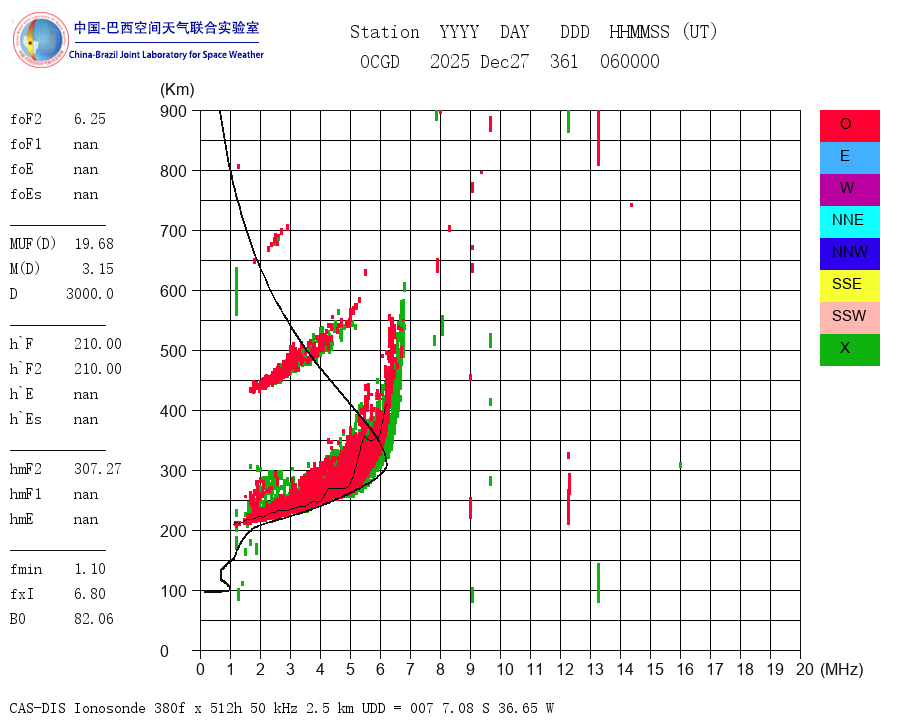The width and height of the screenshot is (900, 720).
Task: Click the hmF2 value 307.27
Action: (x=98, y=469)
